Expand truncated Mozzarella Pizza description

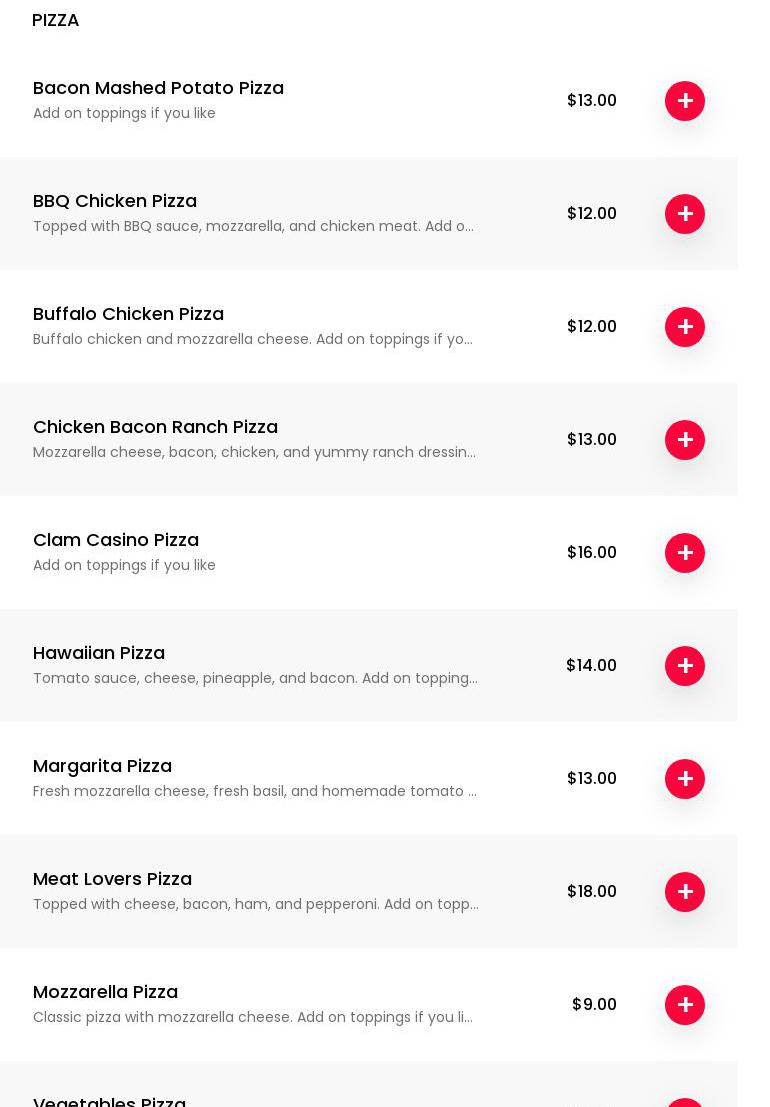click(253, 1017)
